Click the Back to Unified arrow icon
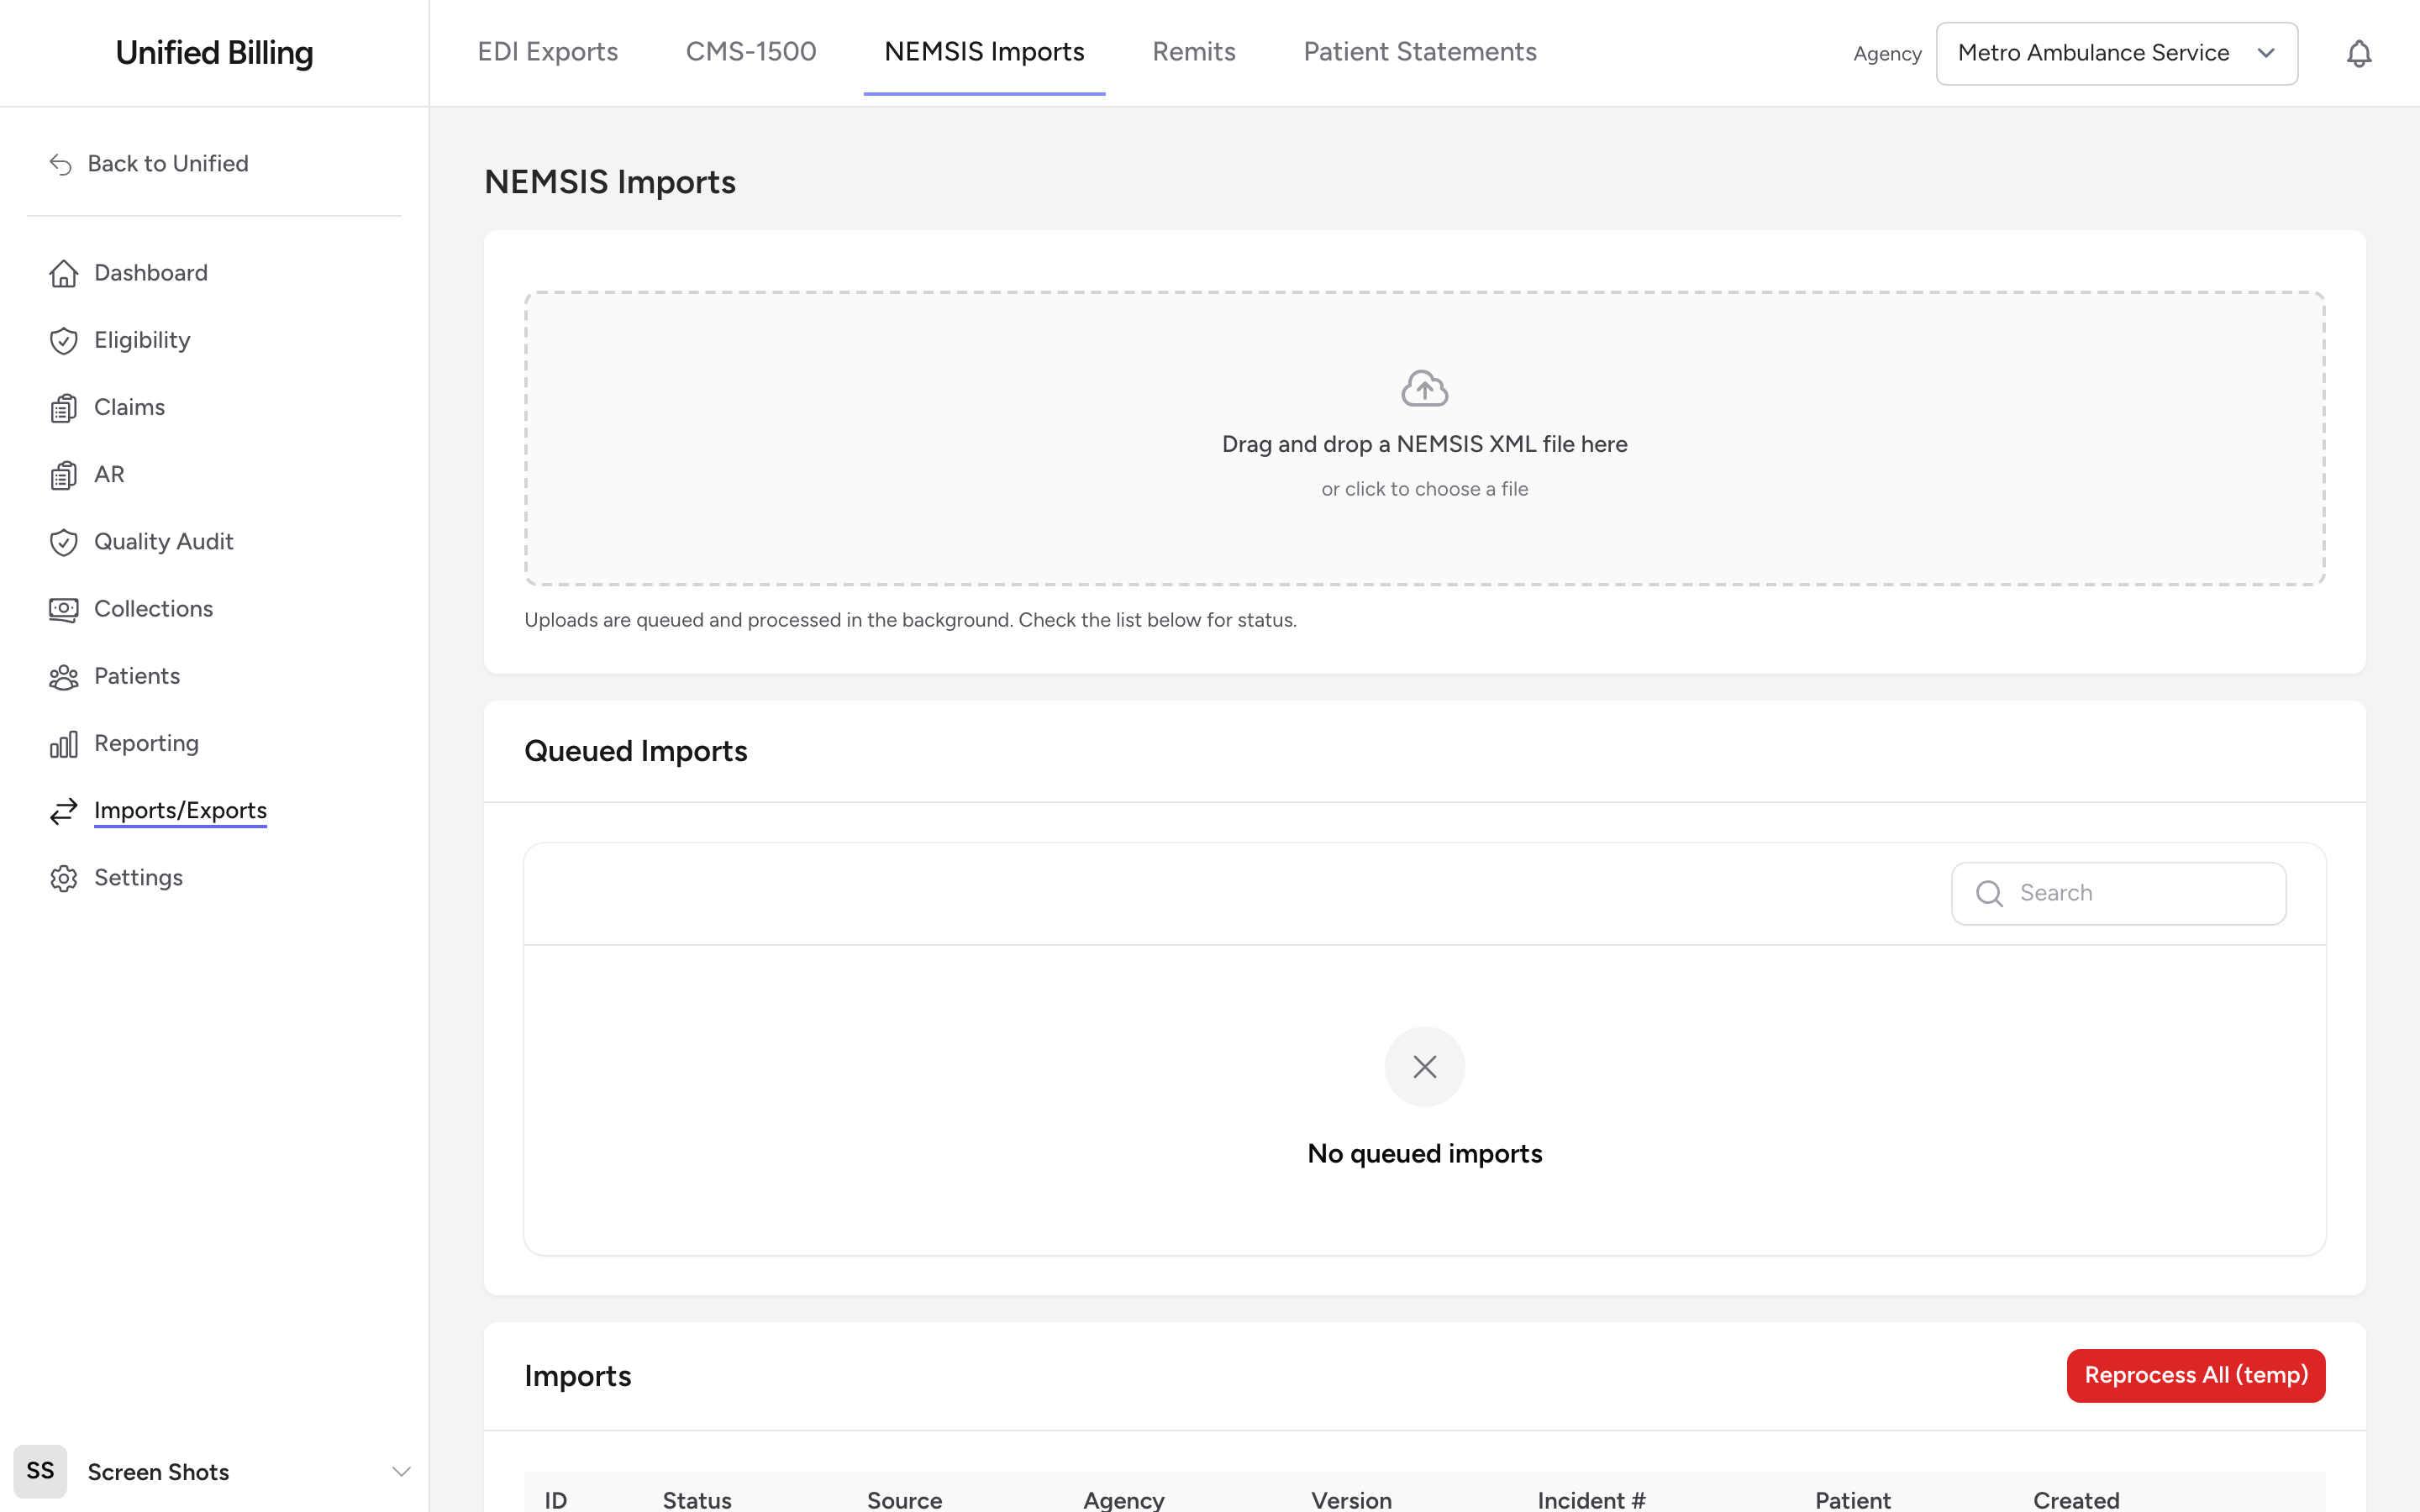2420x1512 pixels. 61,164
